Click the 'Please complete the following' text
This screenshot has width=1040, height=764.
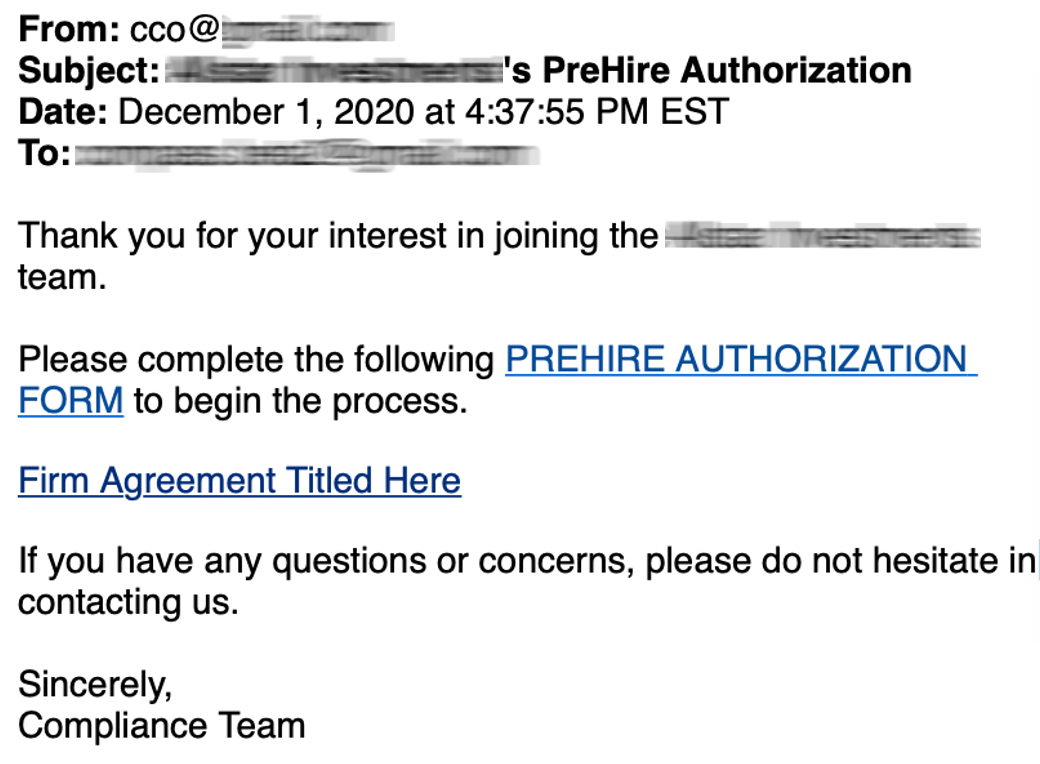click(x=256, y=360)
